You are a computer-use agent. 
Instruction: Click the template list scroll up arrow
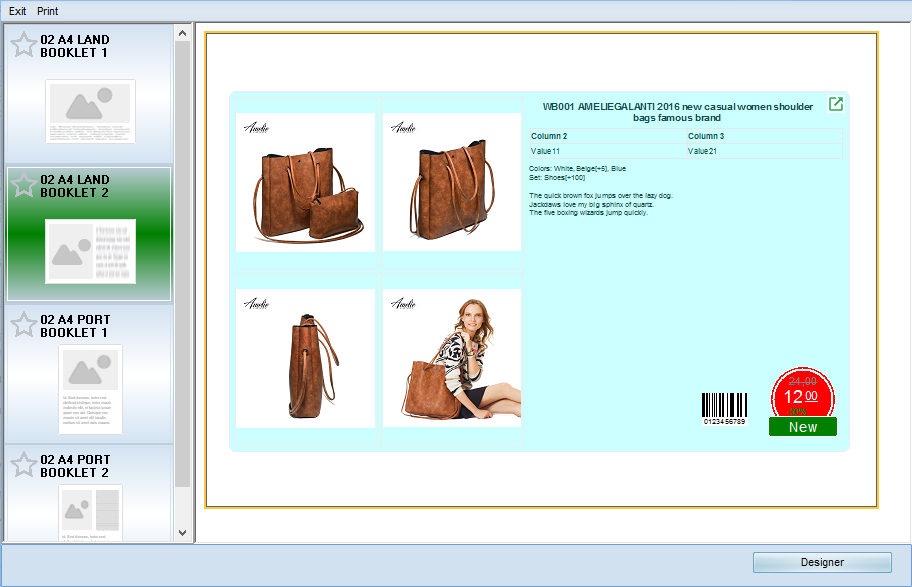point(183,33)
